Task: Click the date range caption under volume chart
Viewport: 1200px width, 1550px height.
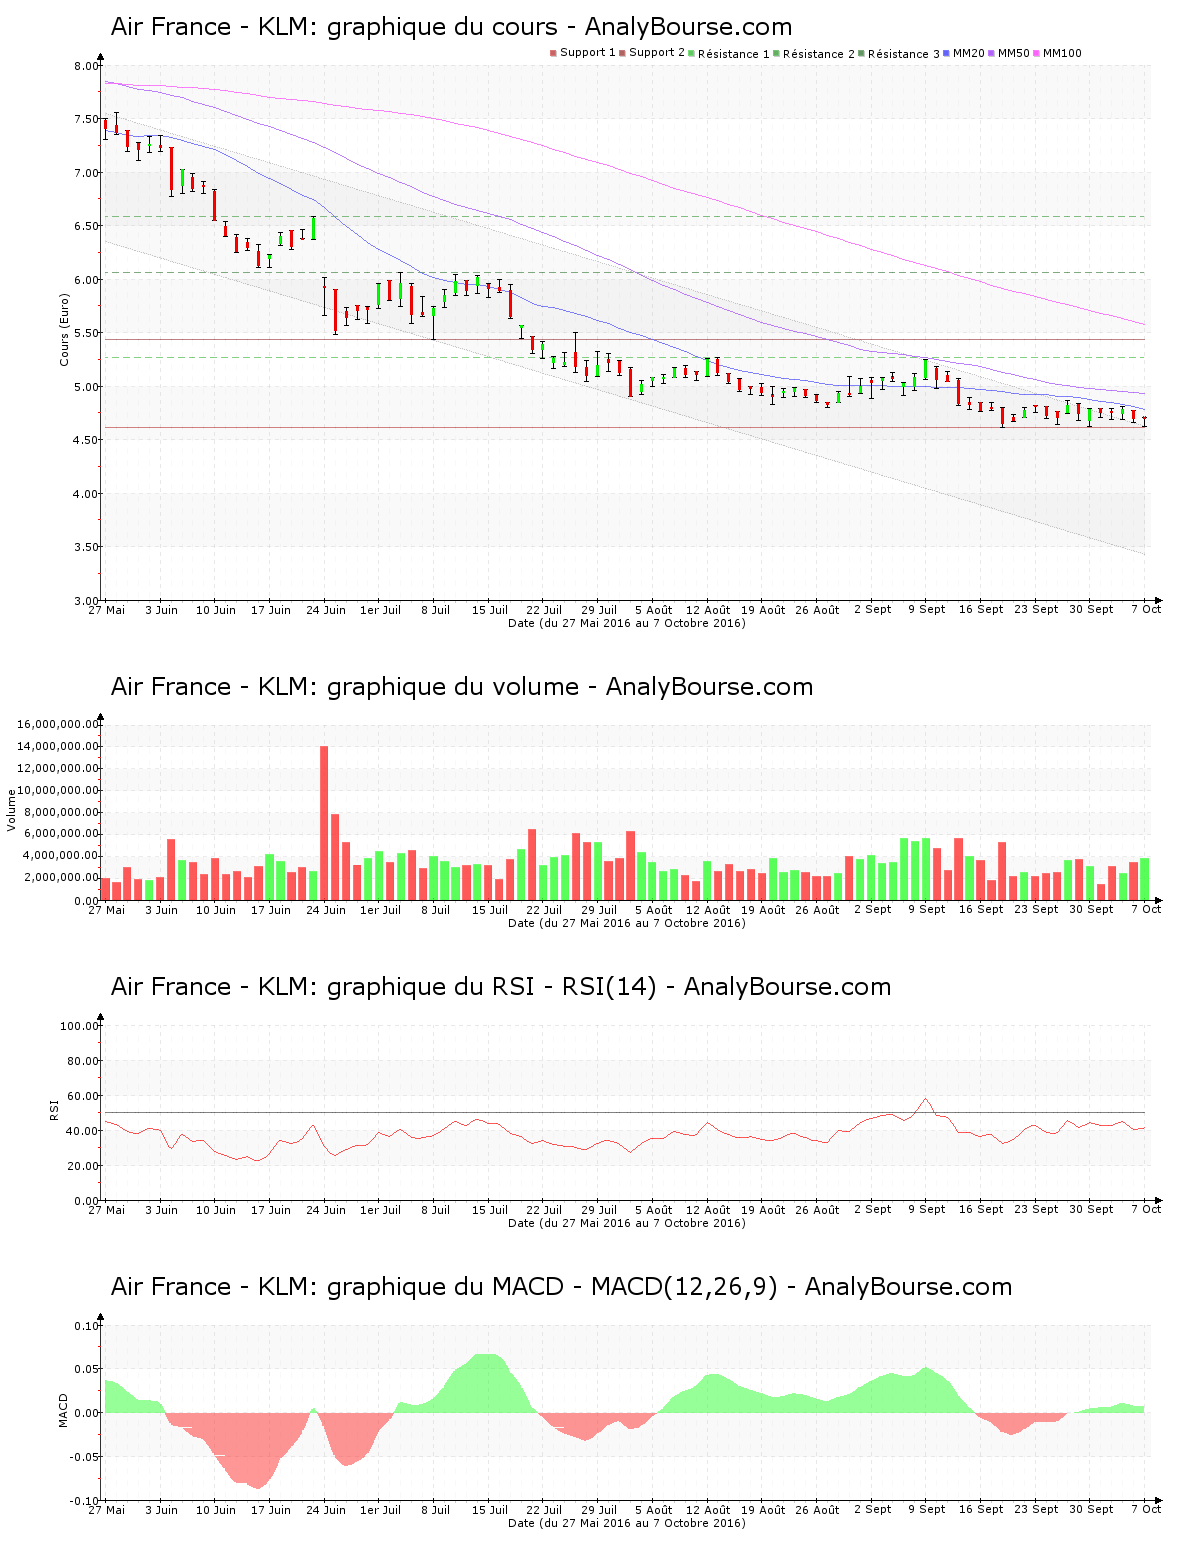Action: [x=627, y=923]
